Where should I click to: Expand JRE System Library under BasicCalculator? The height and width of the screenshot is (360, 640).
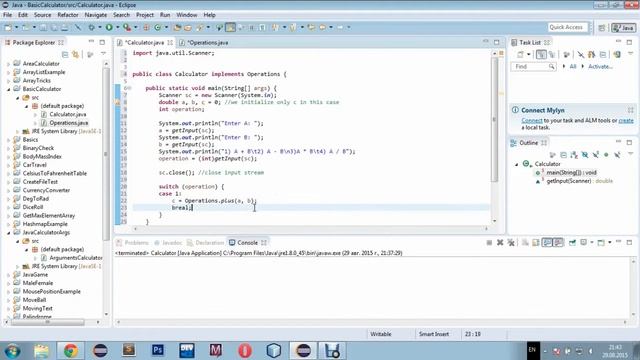tap(18, 131)
